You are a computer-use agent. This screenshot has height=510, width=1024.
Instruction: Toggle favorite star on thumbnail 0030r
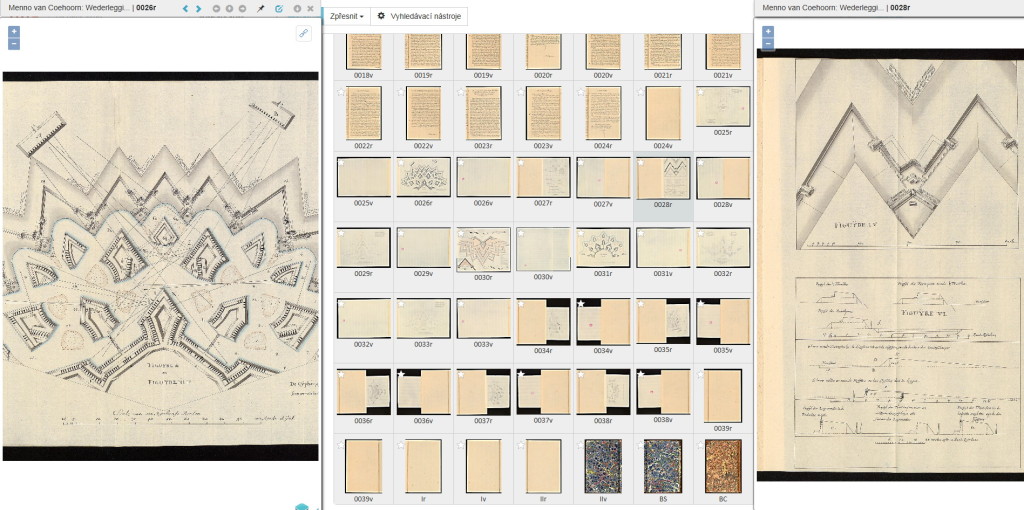(x=462, y=232)
